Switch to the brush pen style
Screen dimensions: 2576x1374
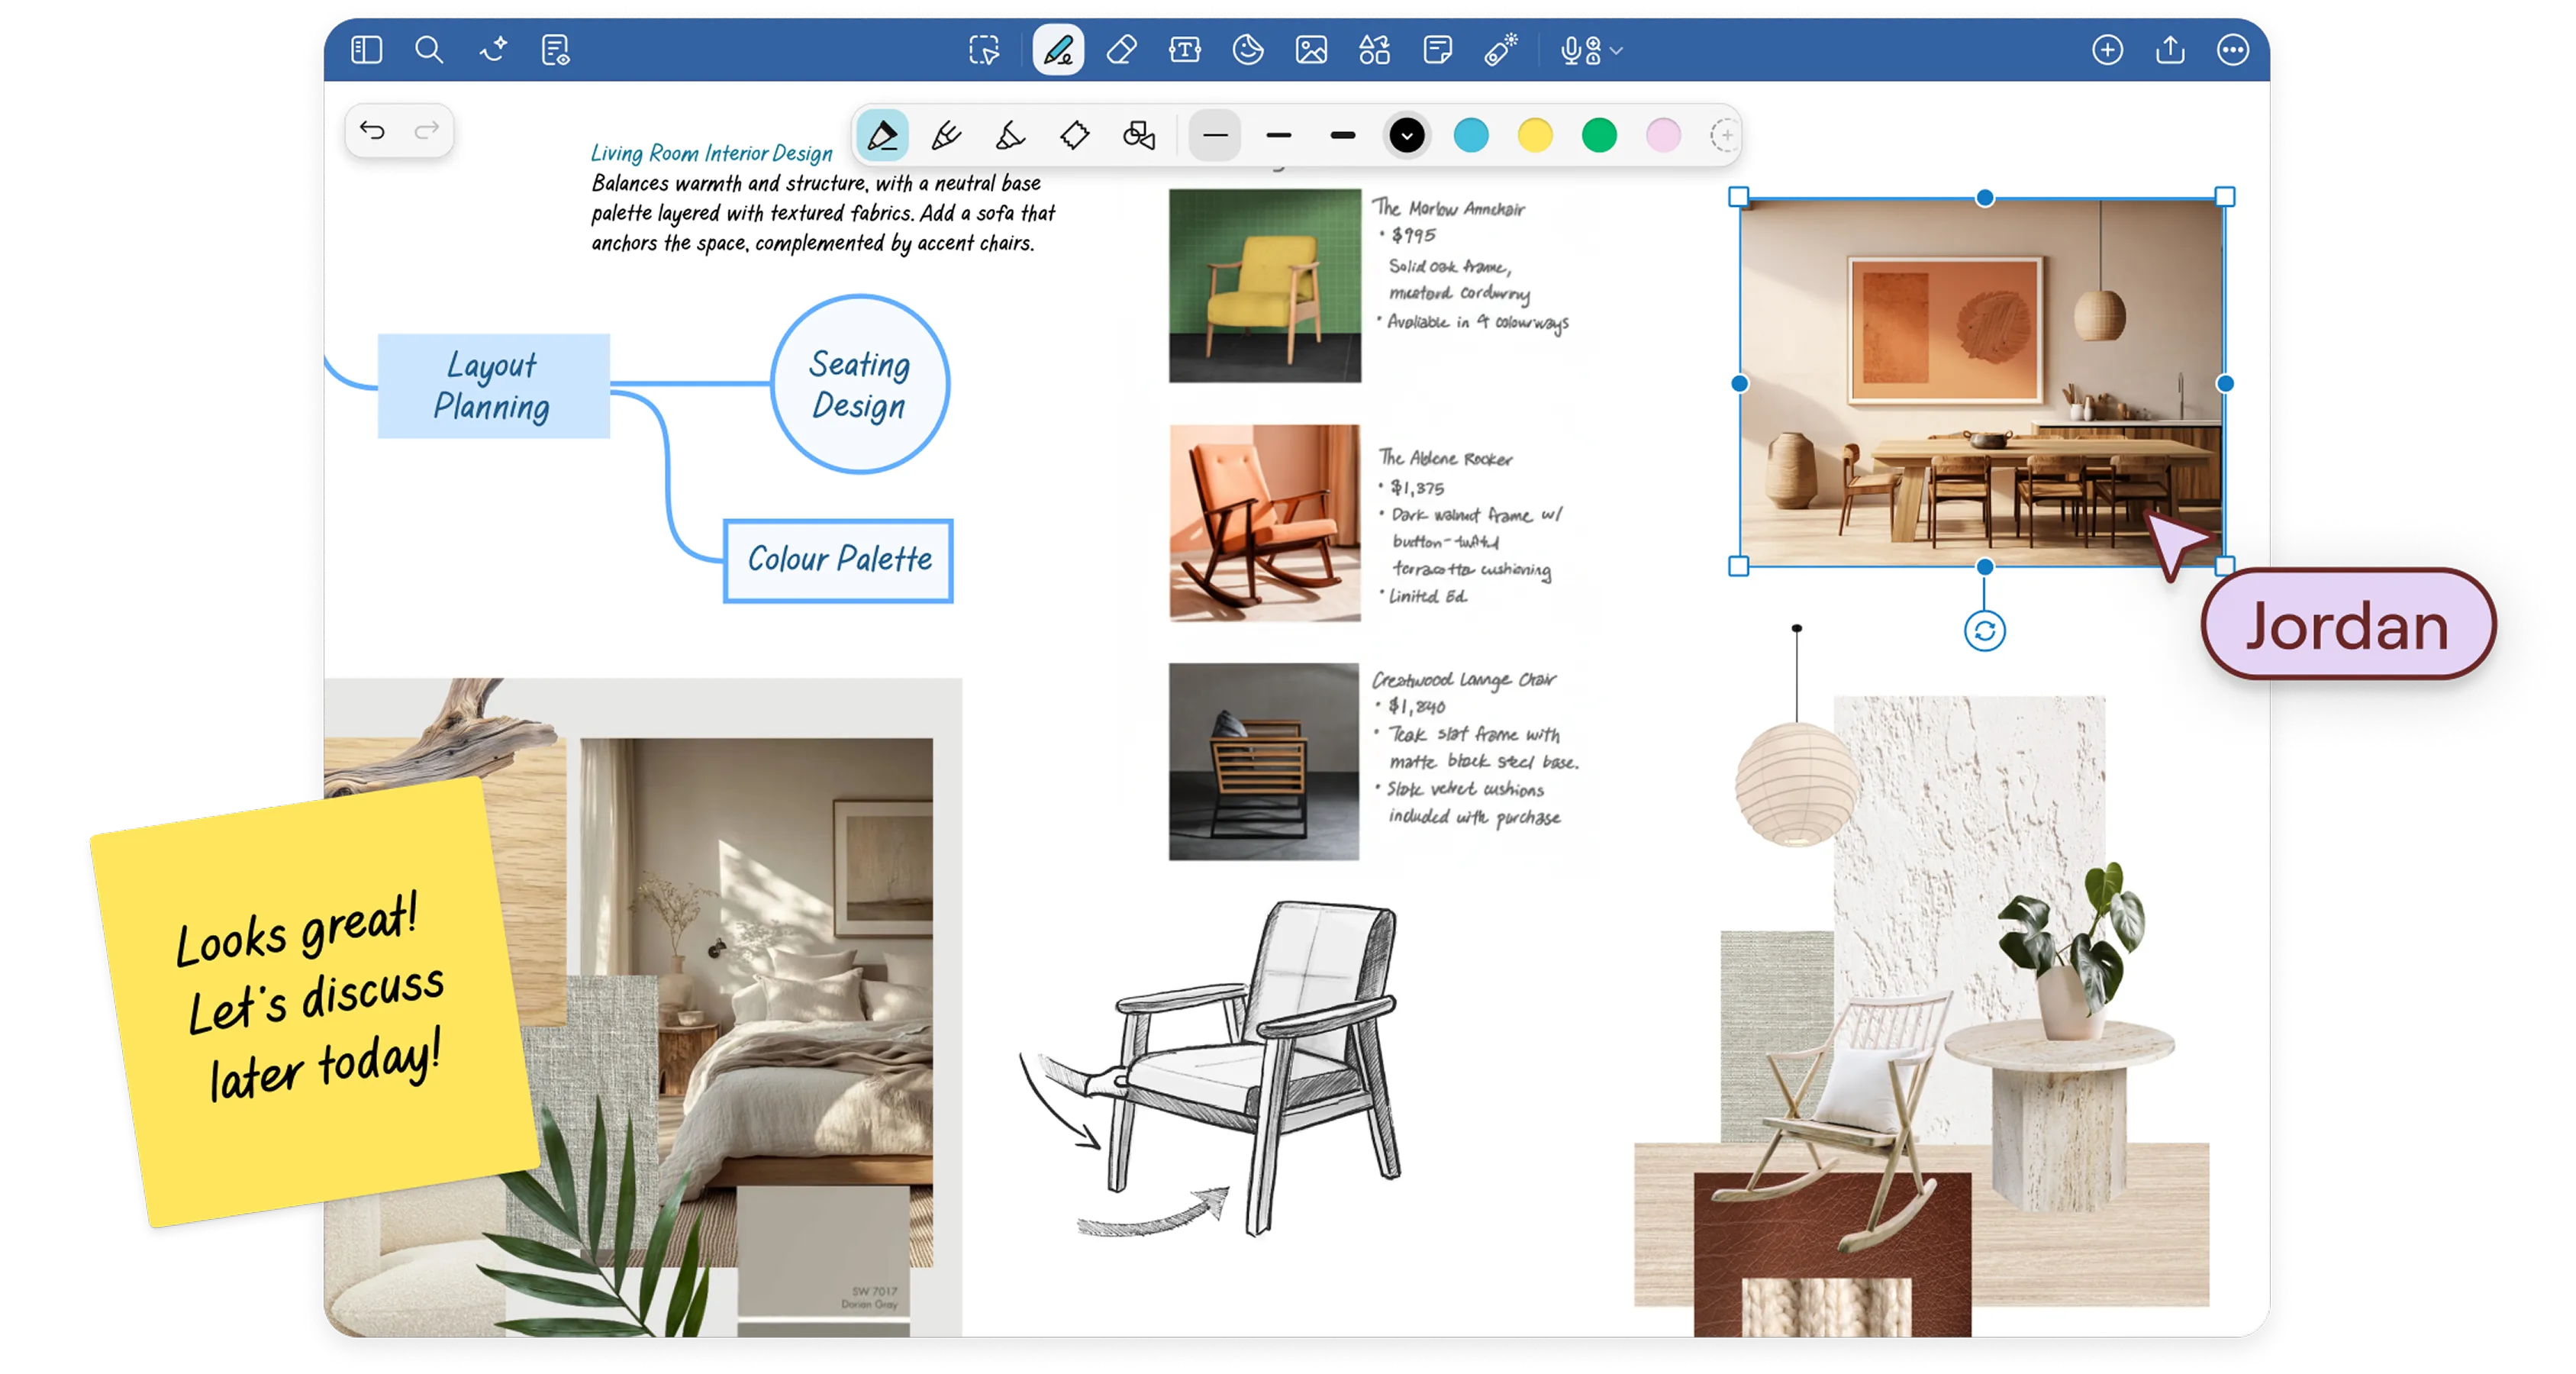(946, 135)
